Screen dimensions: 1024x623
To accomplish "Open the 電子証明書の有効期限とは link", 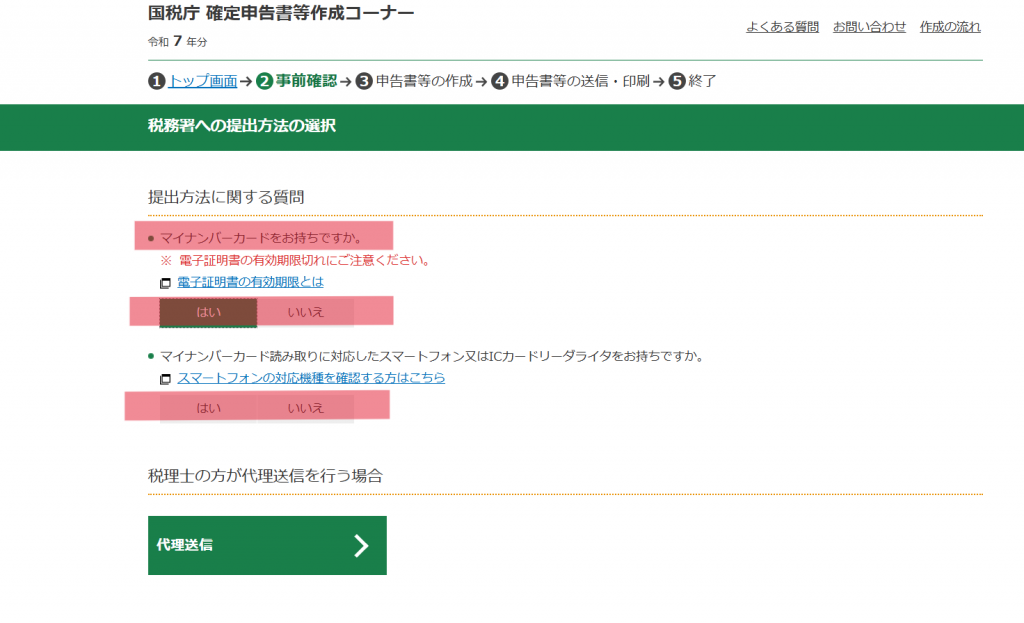I will click(x=250, y=282).
